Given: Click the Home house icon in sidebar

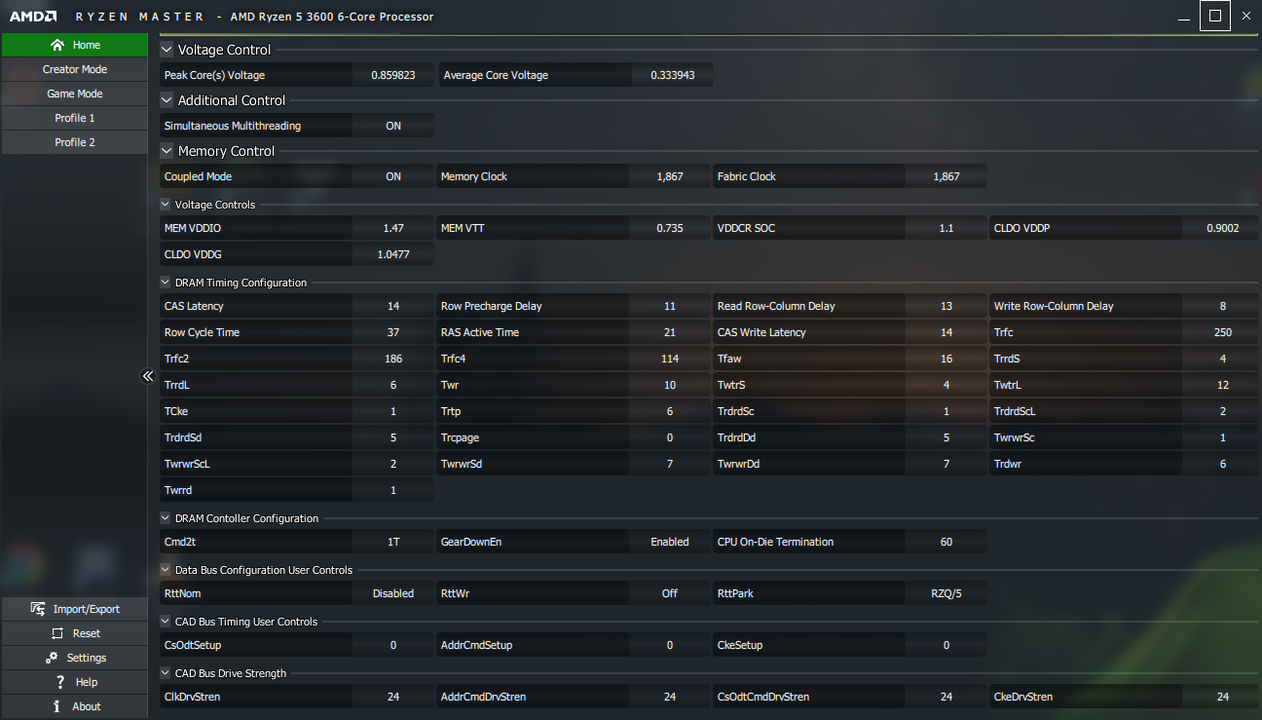Looking at the screenshot, I should (57, 45).
